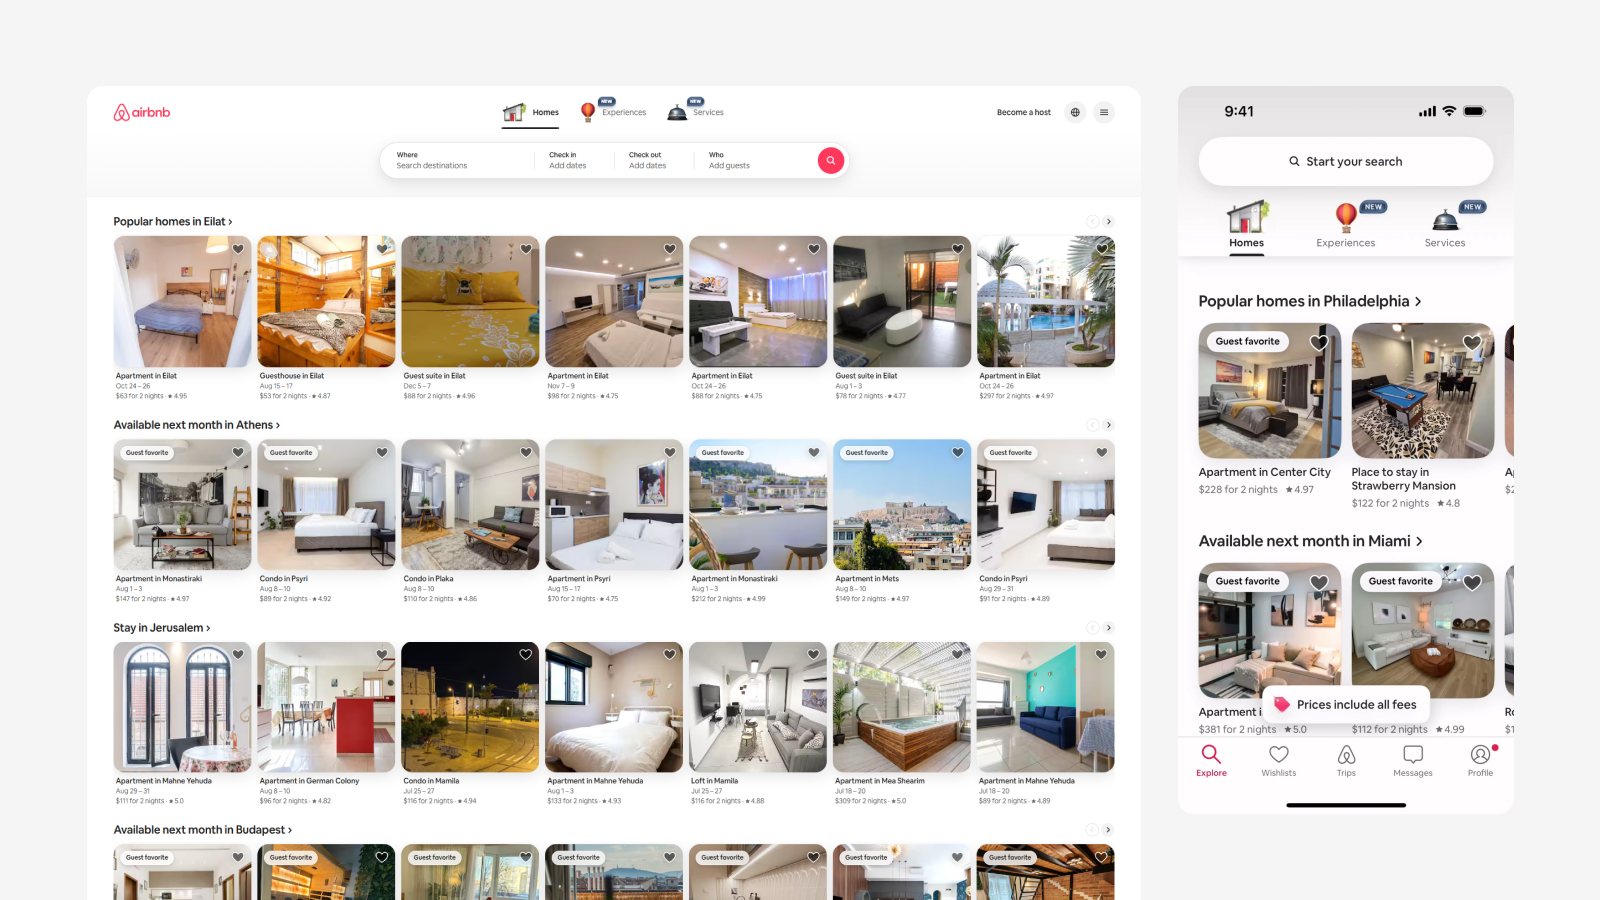Screen dimensions: 1600x900
Task: Click the Become a host link
Action: click(x=1023, y=112)
